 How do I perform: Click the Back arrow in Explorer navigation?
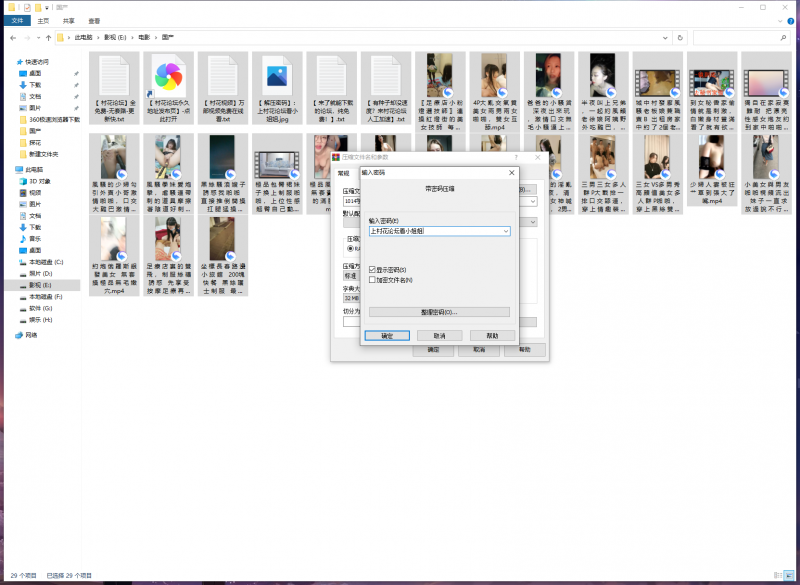point(10,38)
